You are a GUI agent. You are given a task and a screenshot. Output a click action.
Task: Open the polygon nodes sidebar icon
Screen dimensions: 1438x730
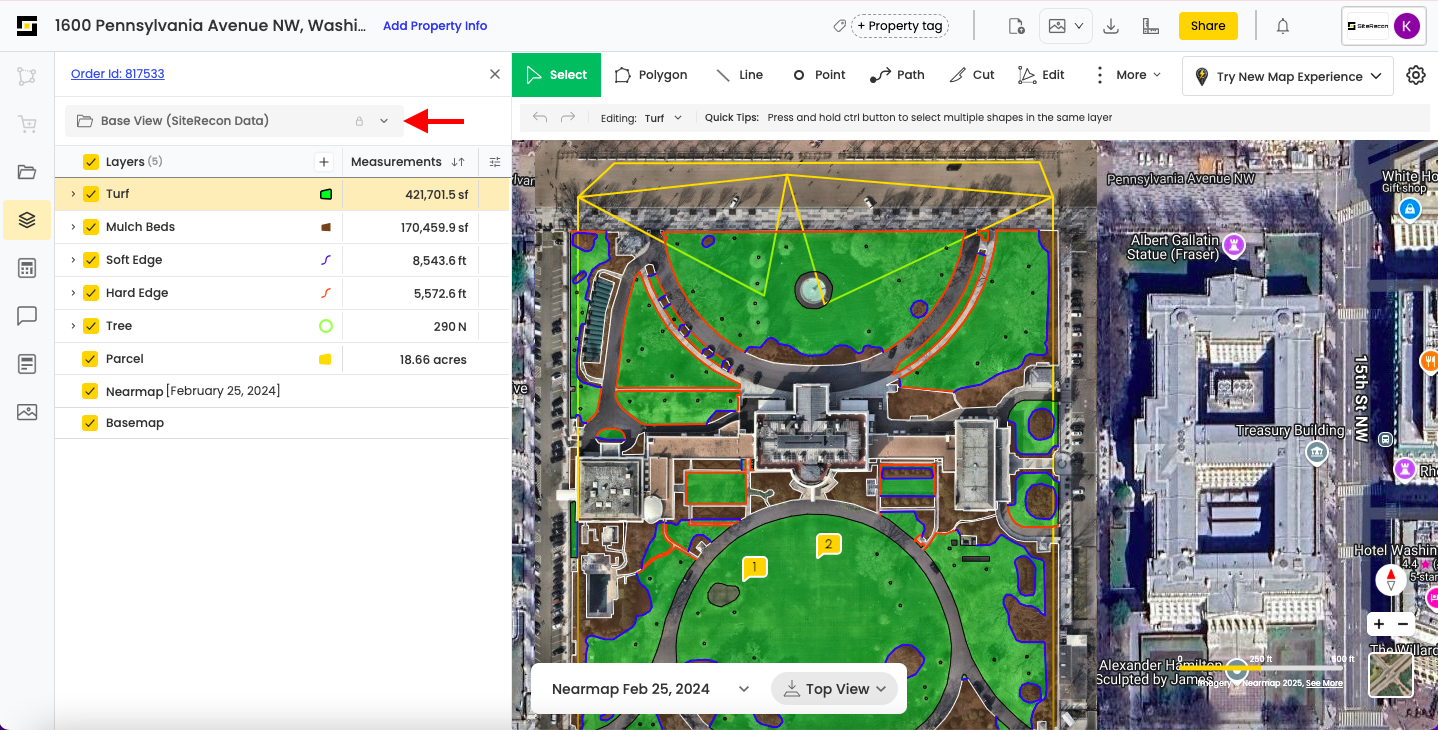[x=27, y=76]
